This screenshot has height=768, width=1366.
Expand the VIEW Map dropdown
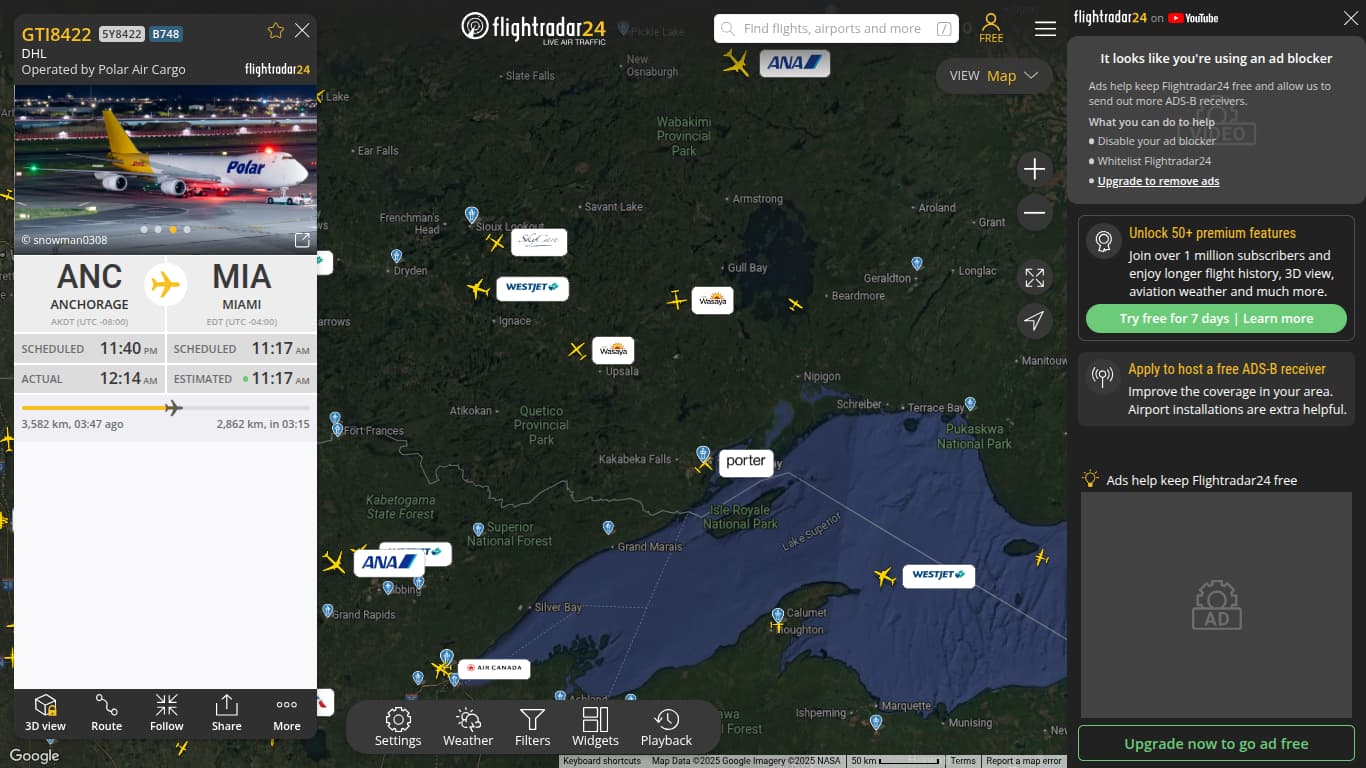[x=994, y=76]
